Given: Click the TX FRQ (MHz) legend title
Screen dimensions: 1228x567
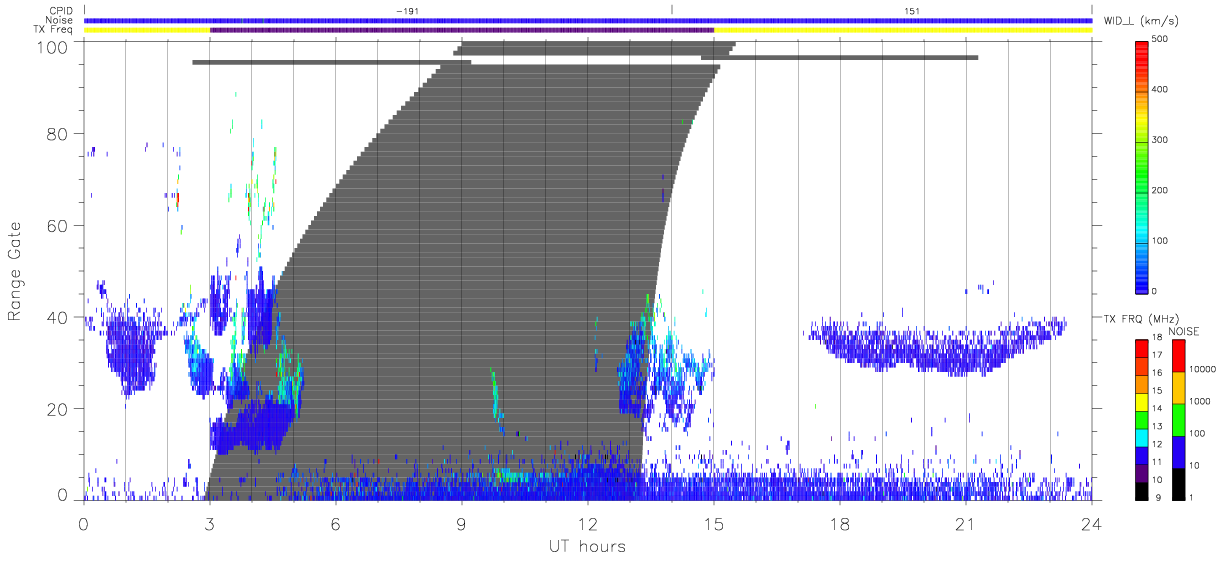Looking at the screenshot, I should pyautogui.click(x=1139, y=319).
